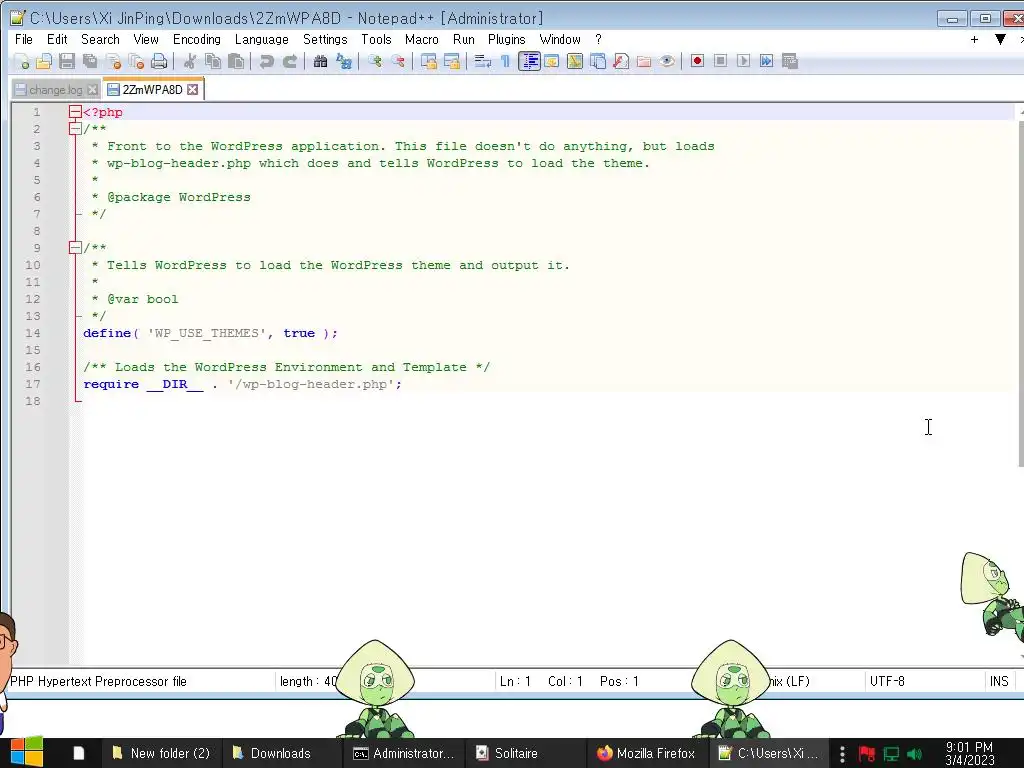Viewport: 1024px width, 768px height.
Task: Toggle synchronized horizontal scrolling
Action: pyautogui.click(x=451, y=61)
